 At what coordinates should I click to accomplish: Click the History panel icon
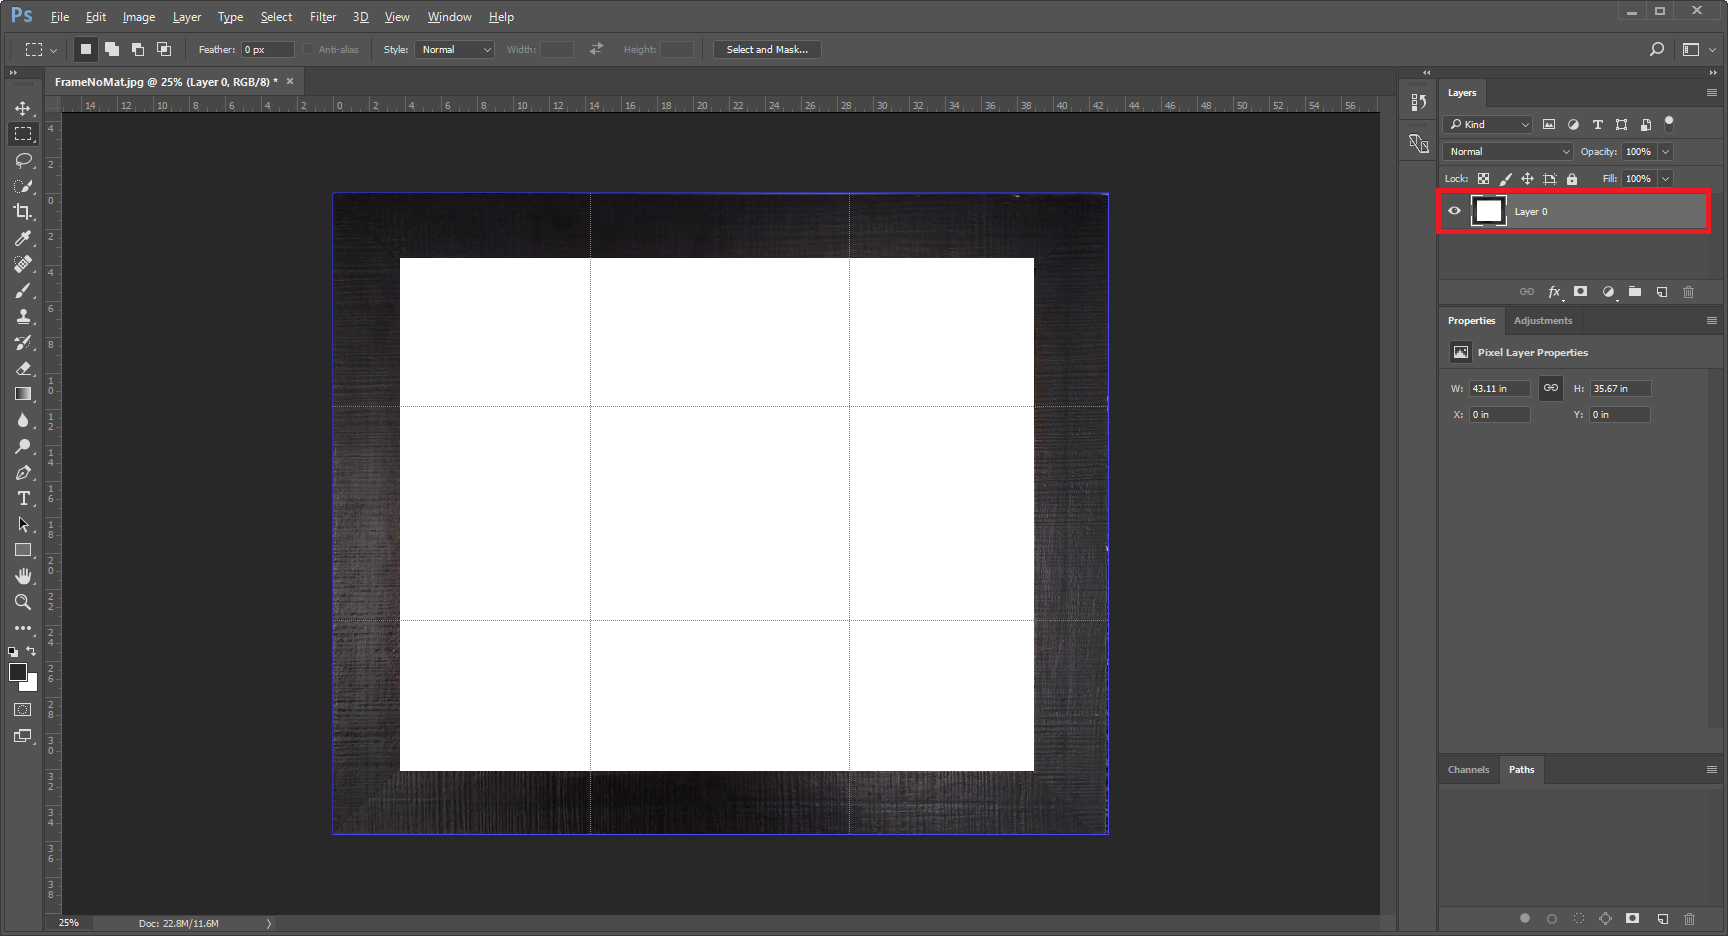coord(1418,102)
